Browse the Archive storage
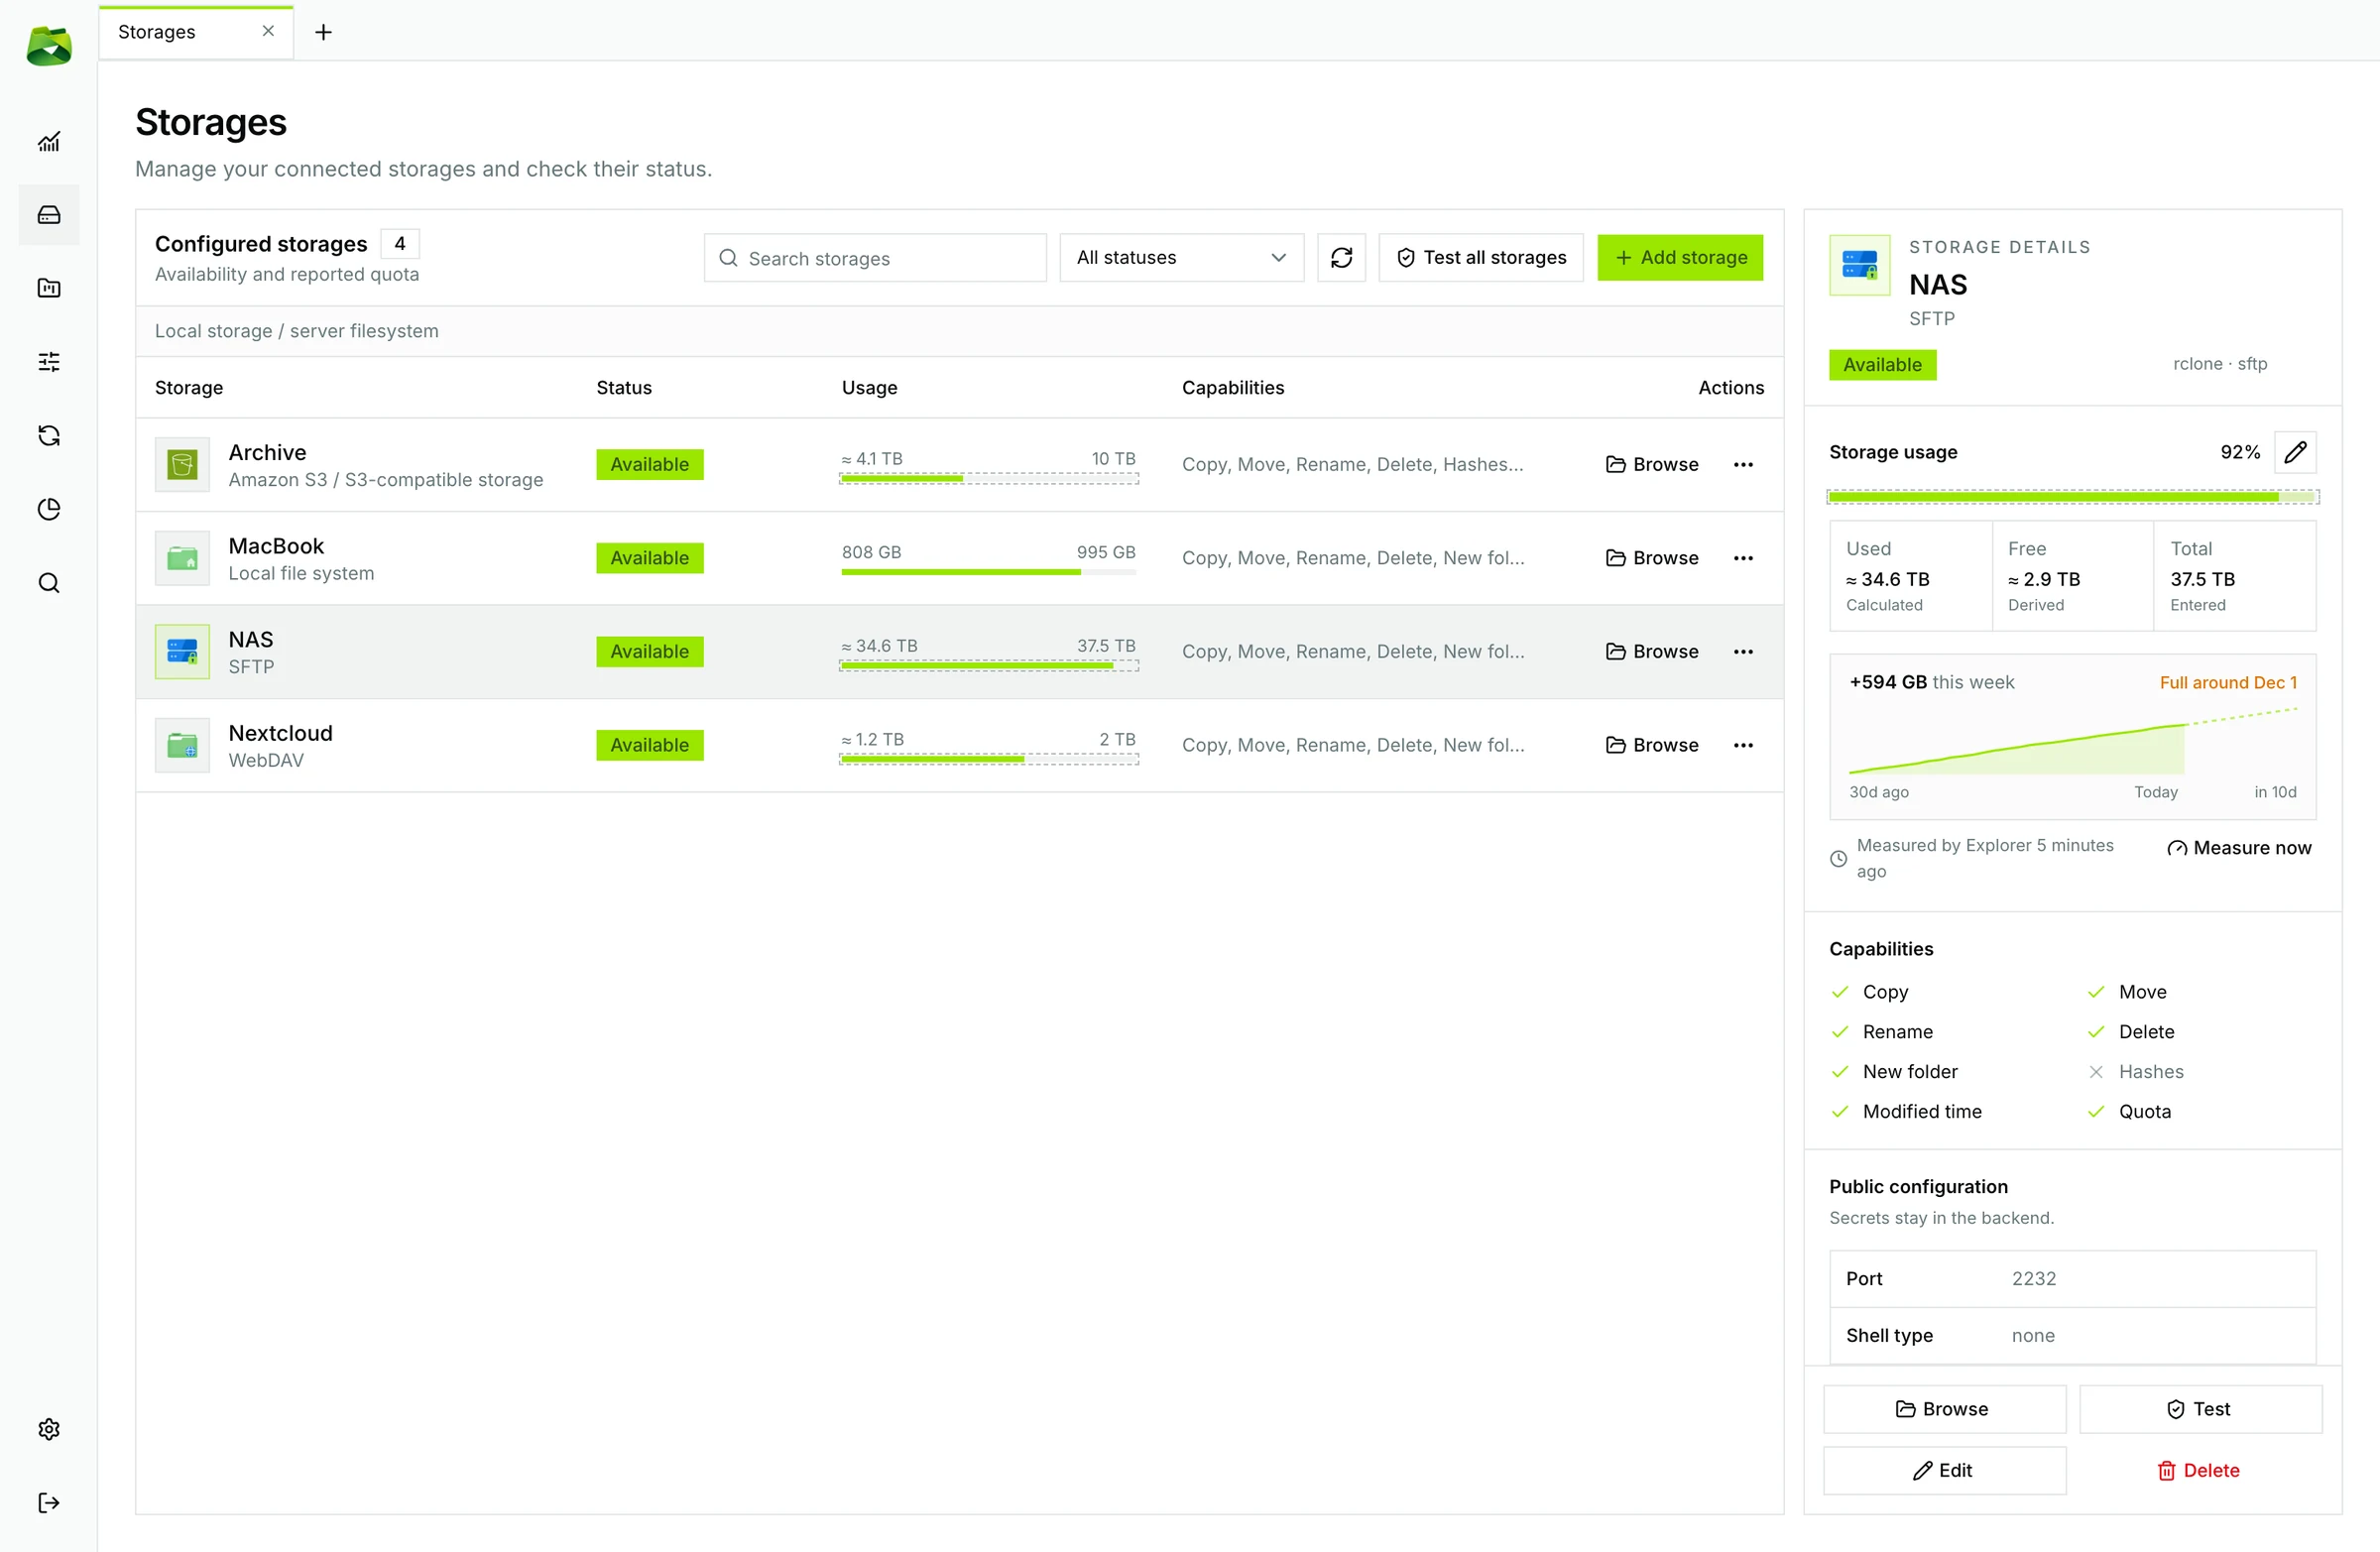The image size is (2380, 1552). click(x=1652, y=464)
